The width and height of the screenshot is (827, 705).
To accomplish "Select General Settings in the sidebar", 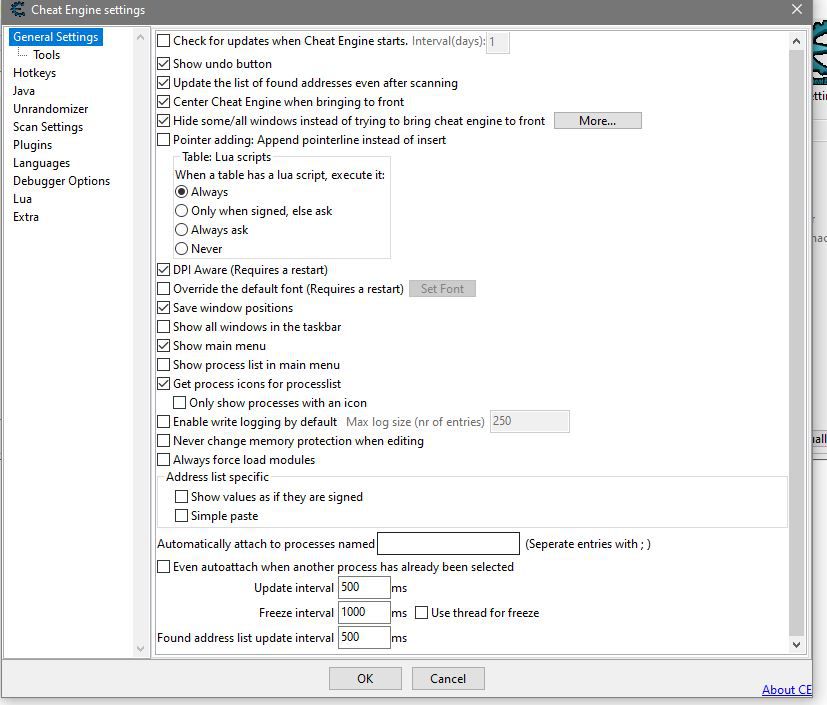I will coord(55,37).
